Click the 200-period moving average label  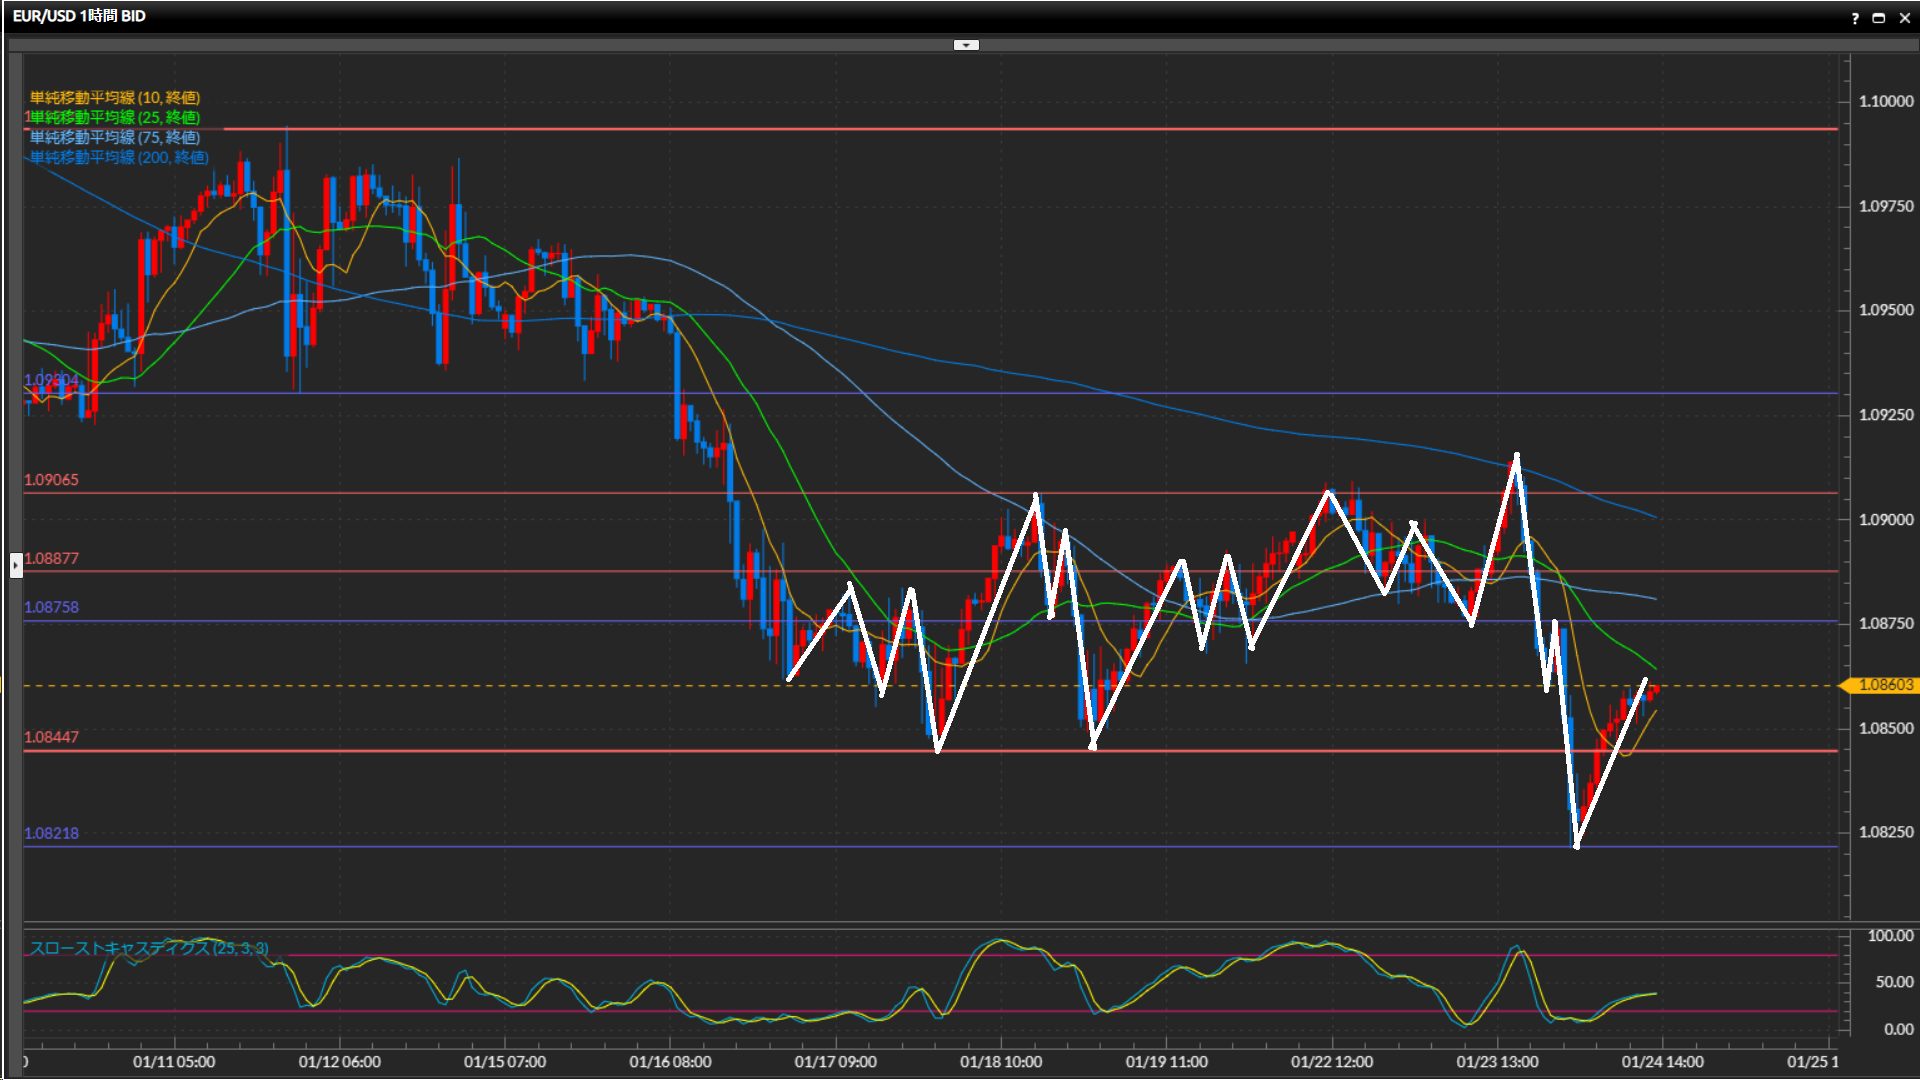[x=118, y=157]
